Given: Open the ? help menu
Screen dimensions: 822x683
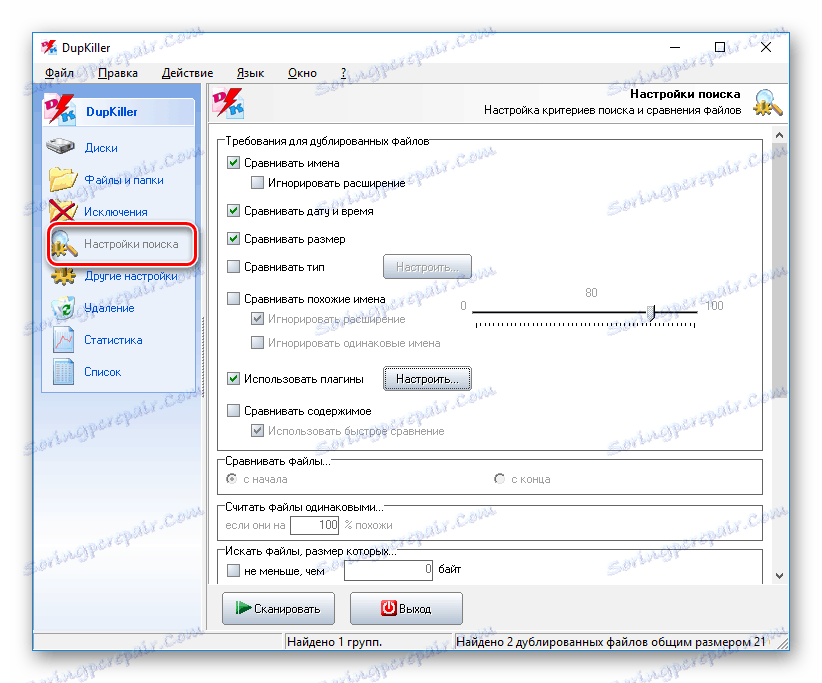Looking at the screenshot, I should pyautogui.click(x=344, y=73).
